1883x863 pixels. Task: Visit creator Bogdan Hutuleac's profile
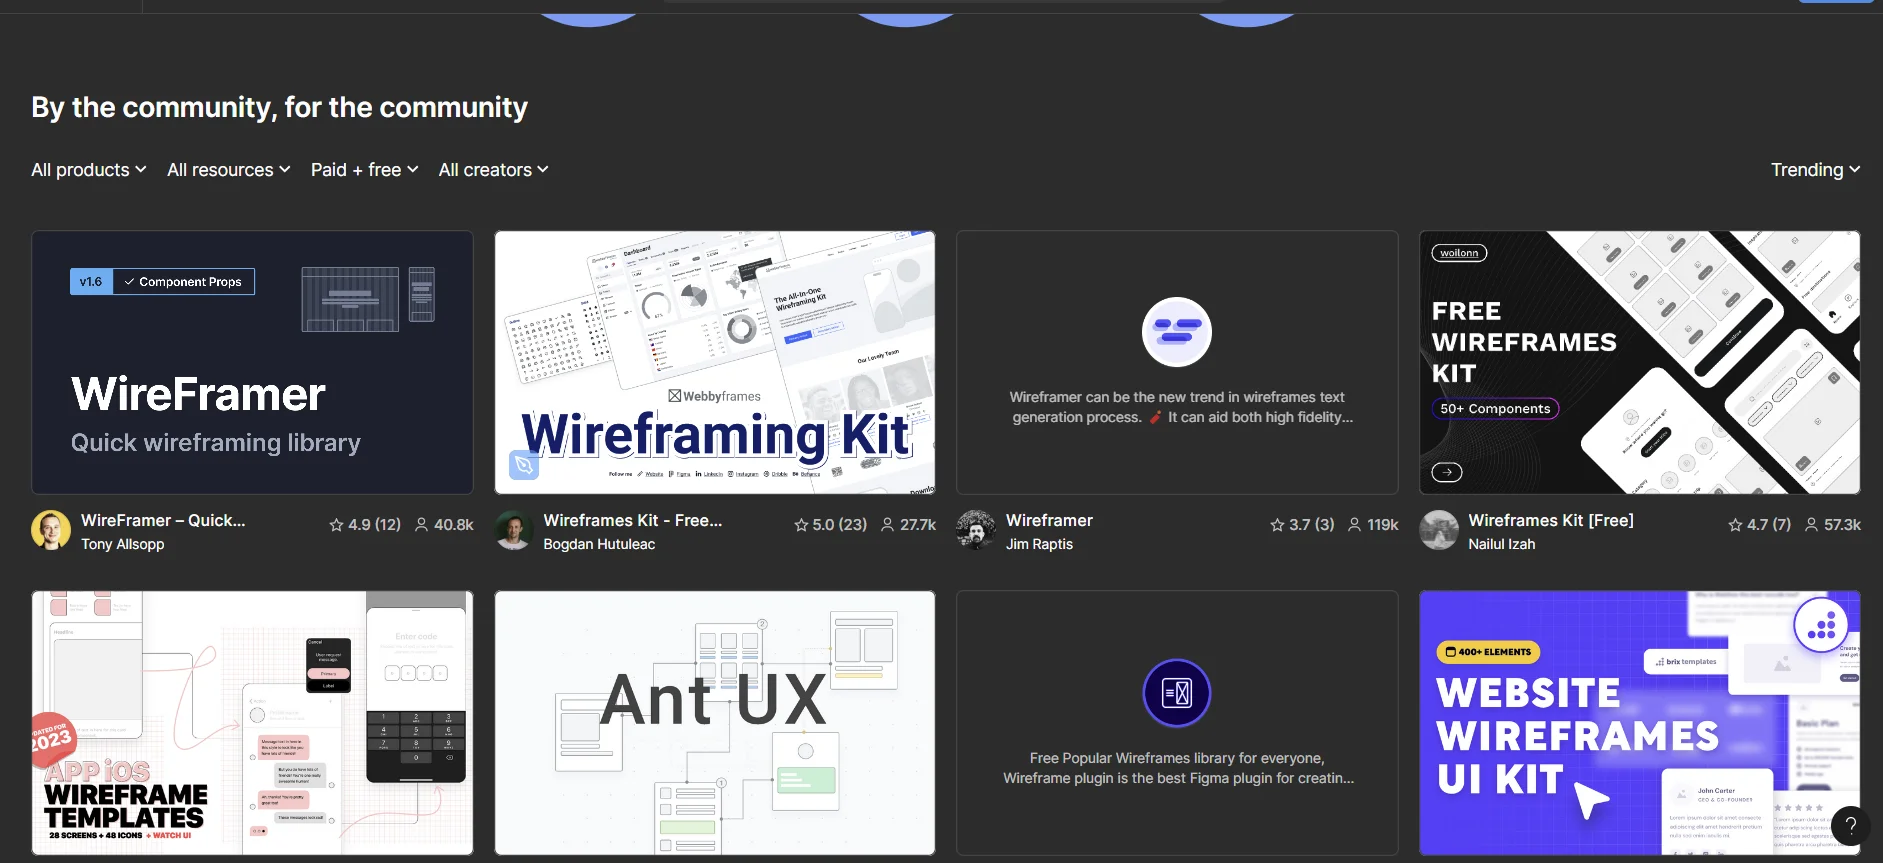pyautogui.click(x=599, y=544)
